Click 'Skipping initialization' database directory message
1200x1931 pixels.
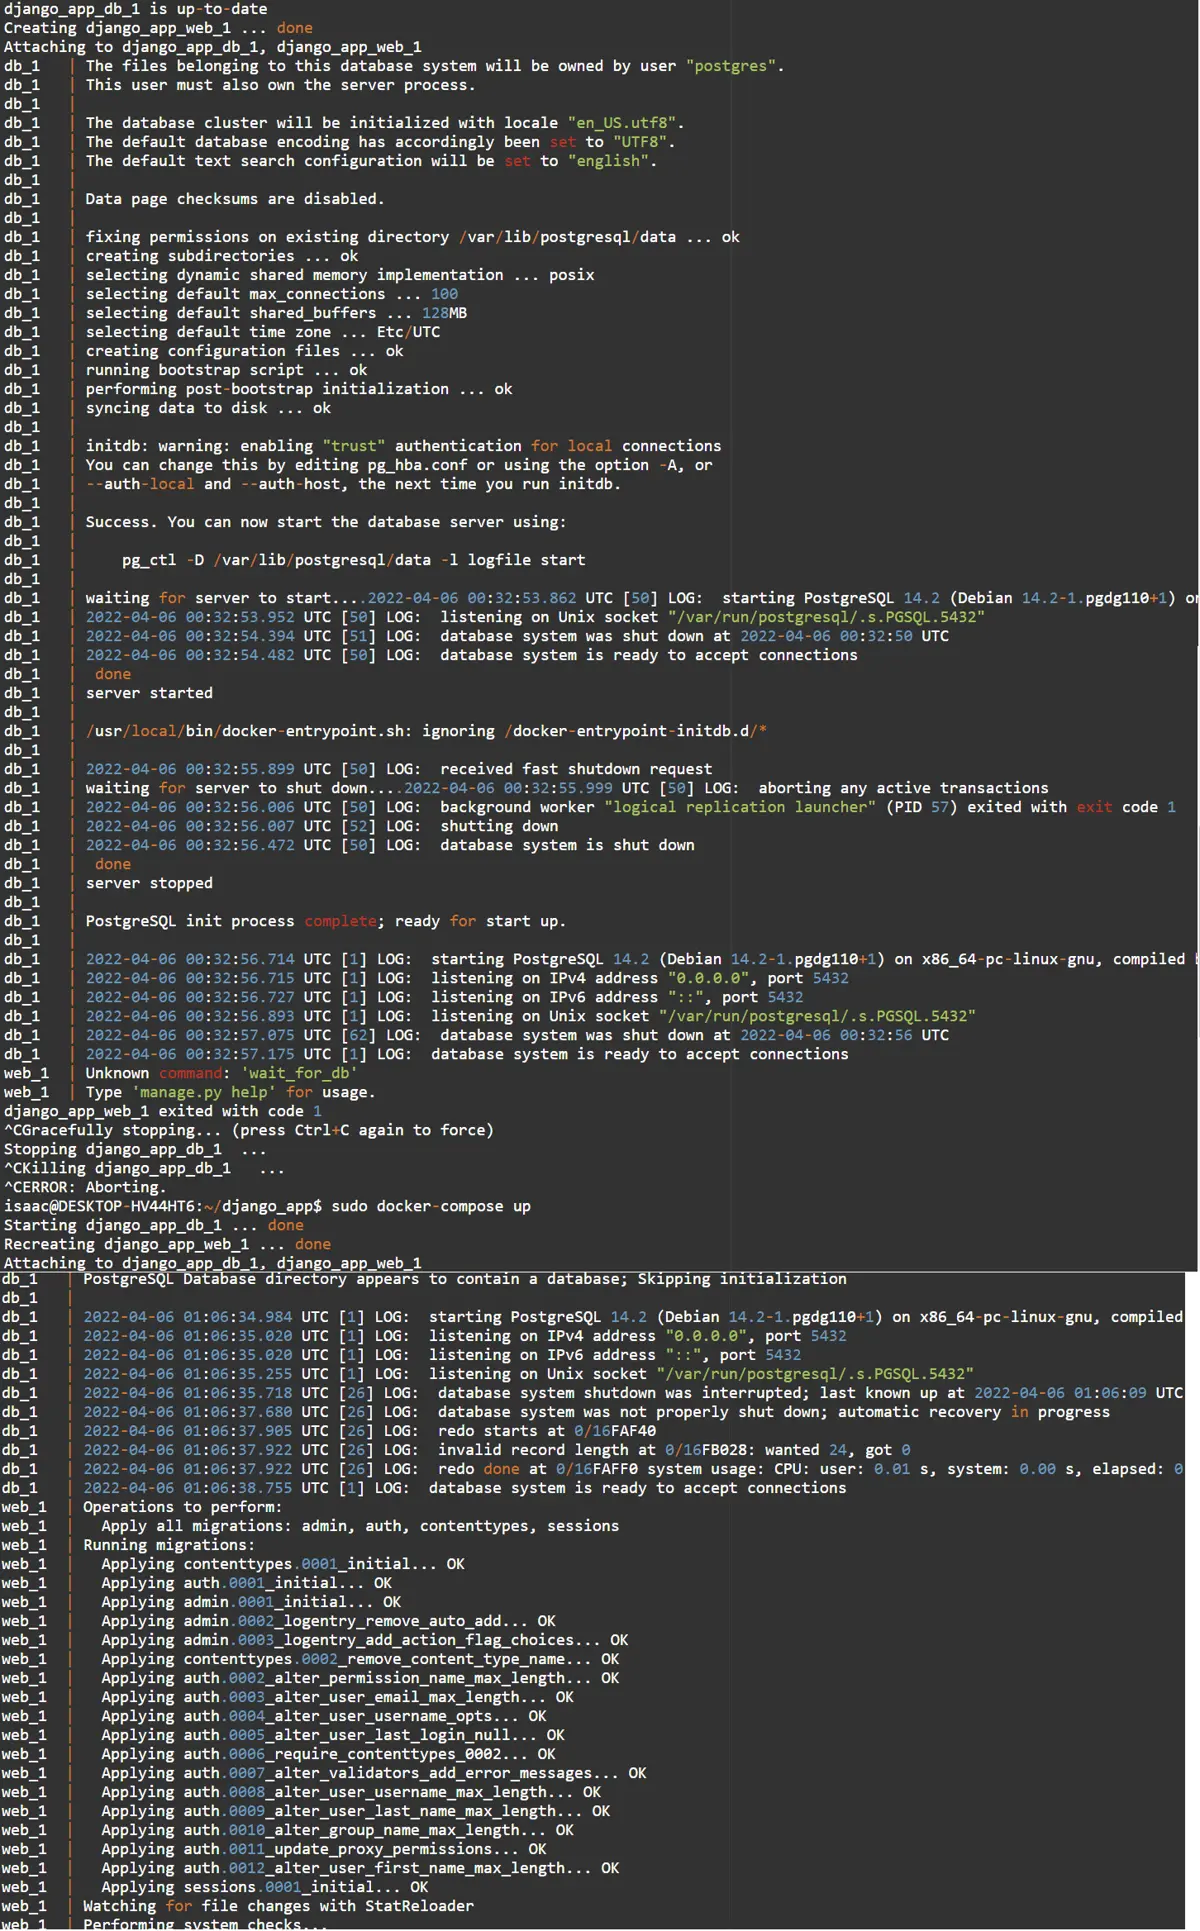(x=465, y=1279)
